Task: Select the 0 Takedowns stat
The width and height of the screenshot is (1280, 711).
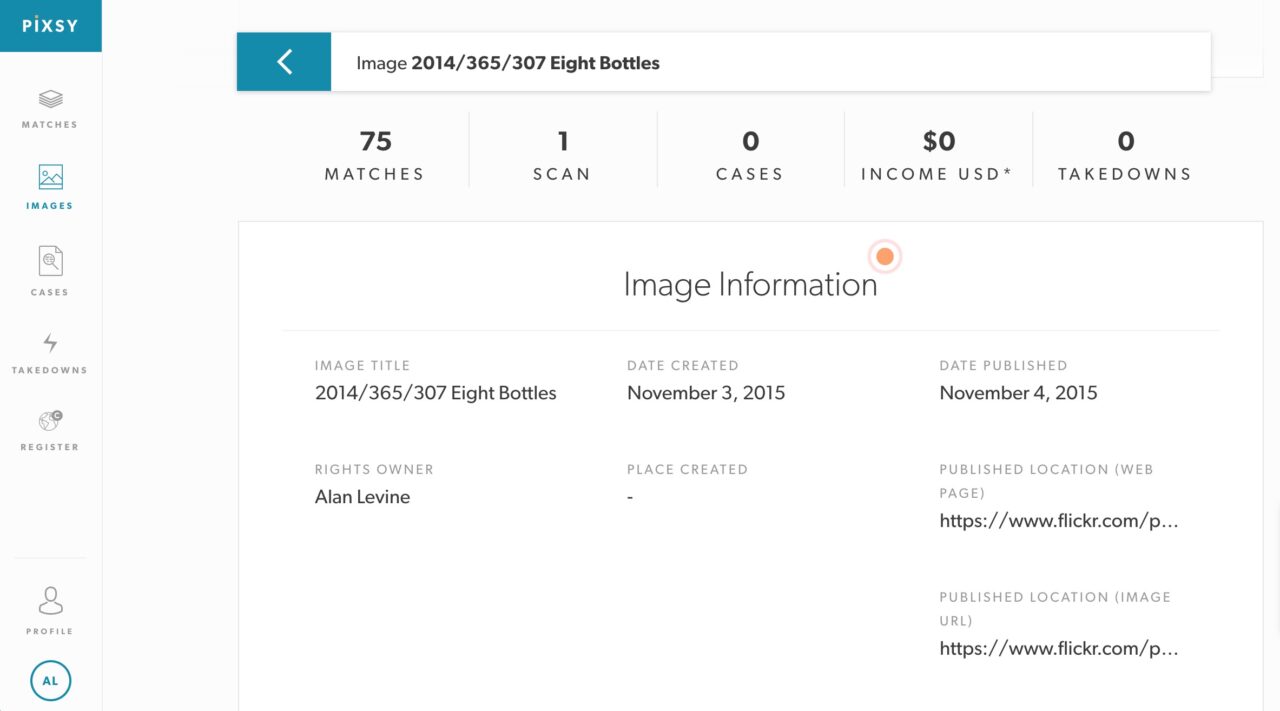Action: (1125, 156)
